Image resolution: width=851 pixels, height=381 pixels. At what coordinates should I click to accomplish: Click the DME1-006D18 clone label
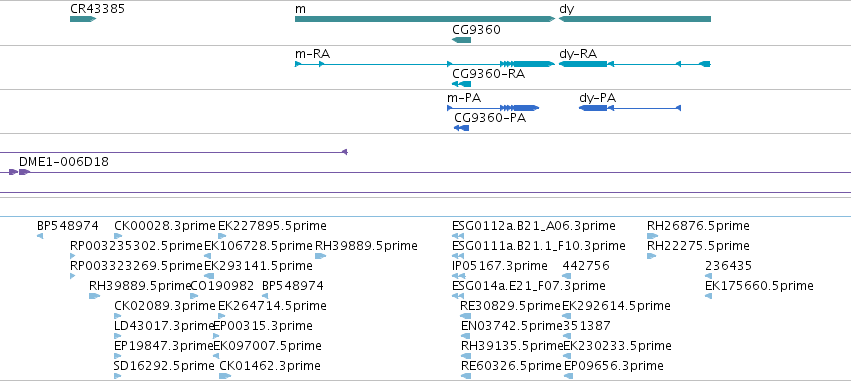coord(63,162)
